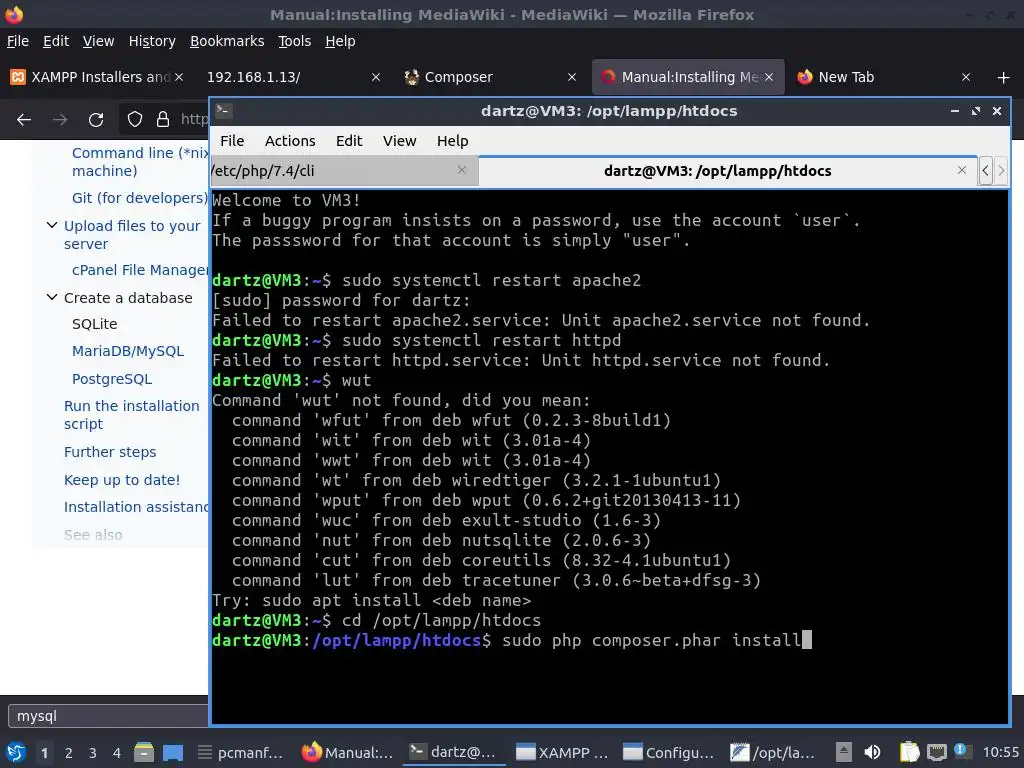Close the /etc/php/7.4/cli terminal tab
Viewport: 1024px width, 768px height.
[x=462, y=170]
